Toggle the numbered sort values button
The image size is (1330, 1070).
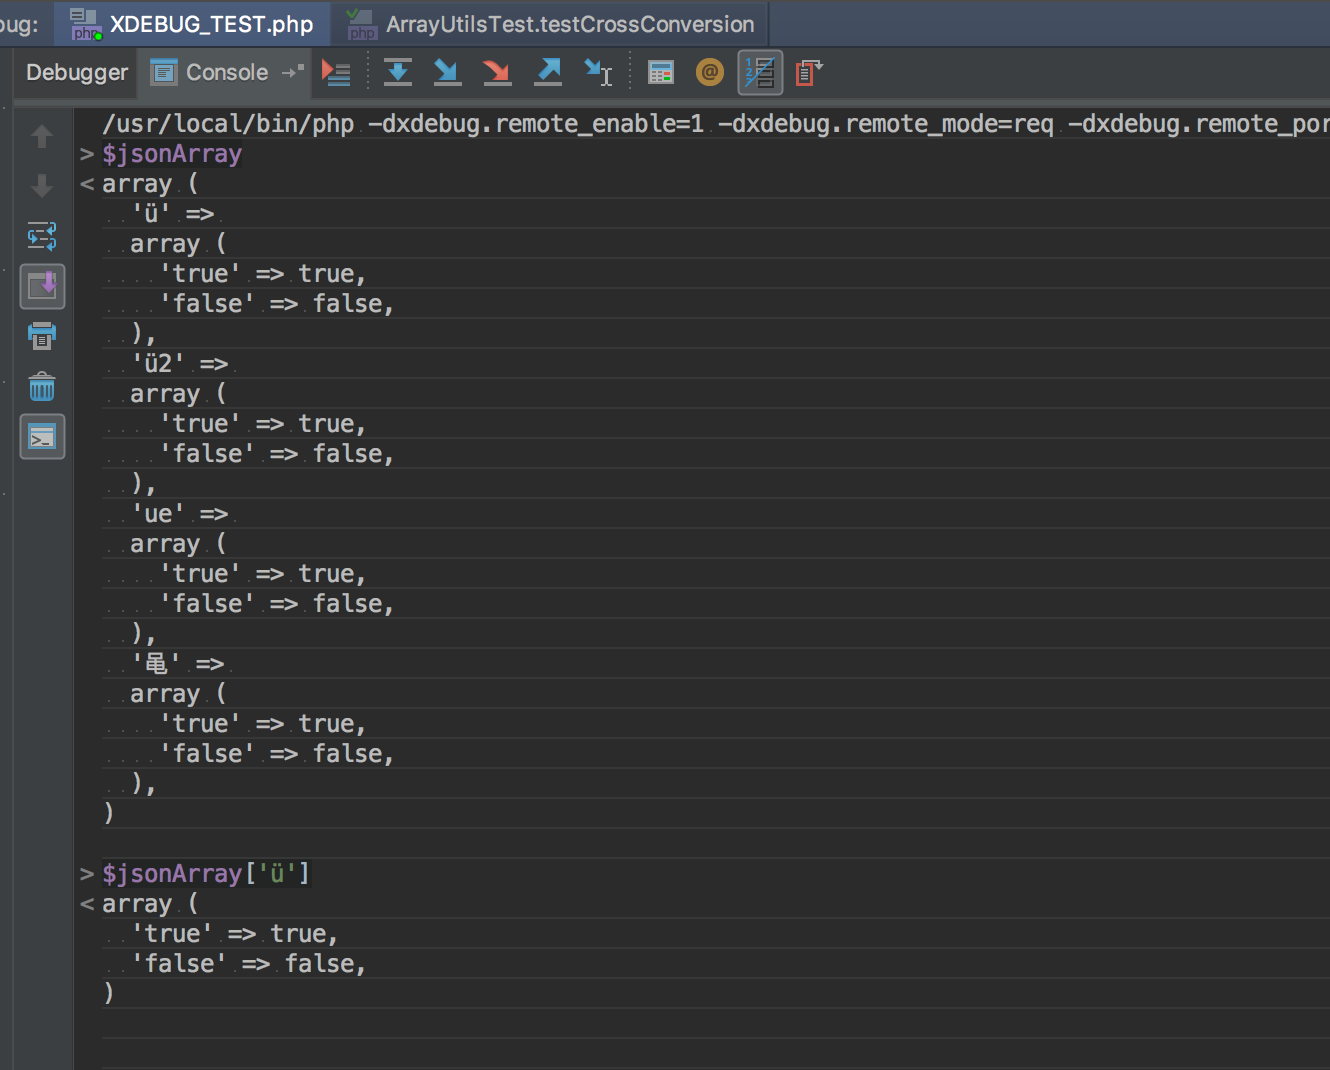point(760,73)
